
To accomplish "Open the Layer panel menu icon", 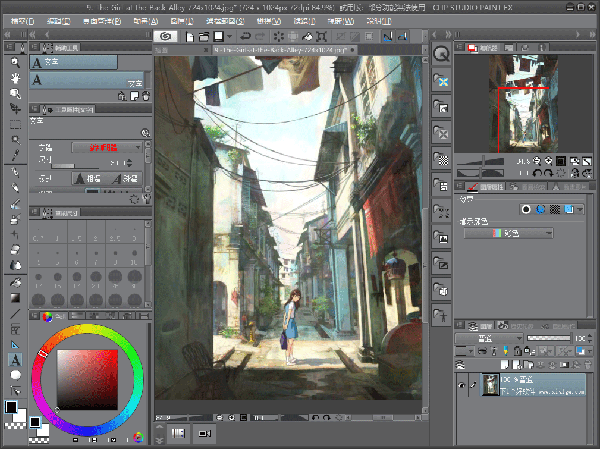I will 459,325.
